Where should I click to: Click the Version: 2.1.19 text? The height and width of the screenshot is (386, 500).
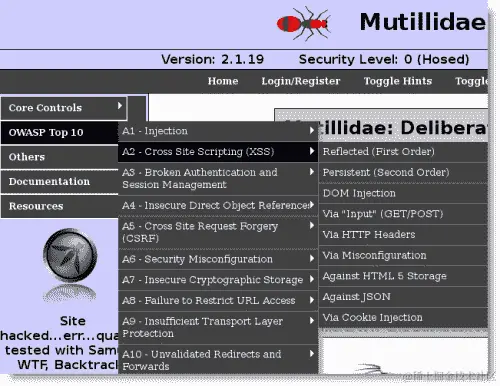(212, 59)
